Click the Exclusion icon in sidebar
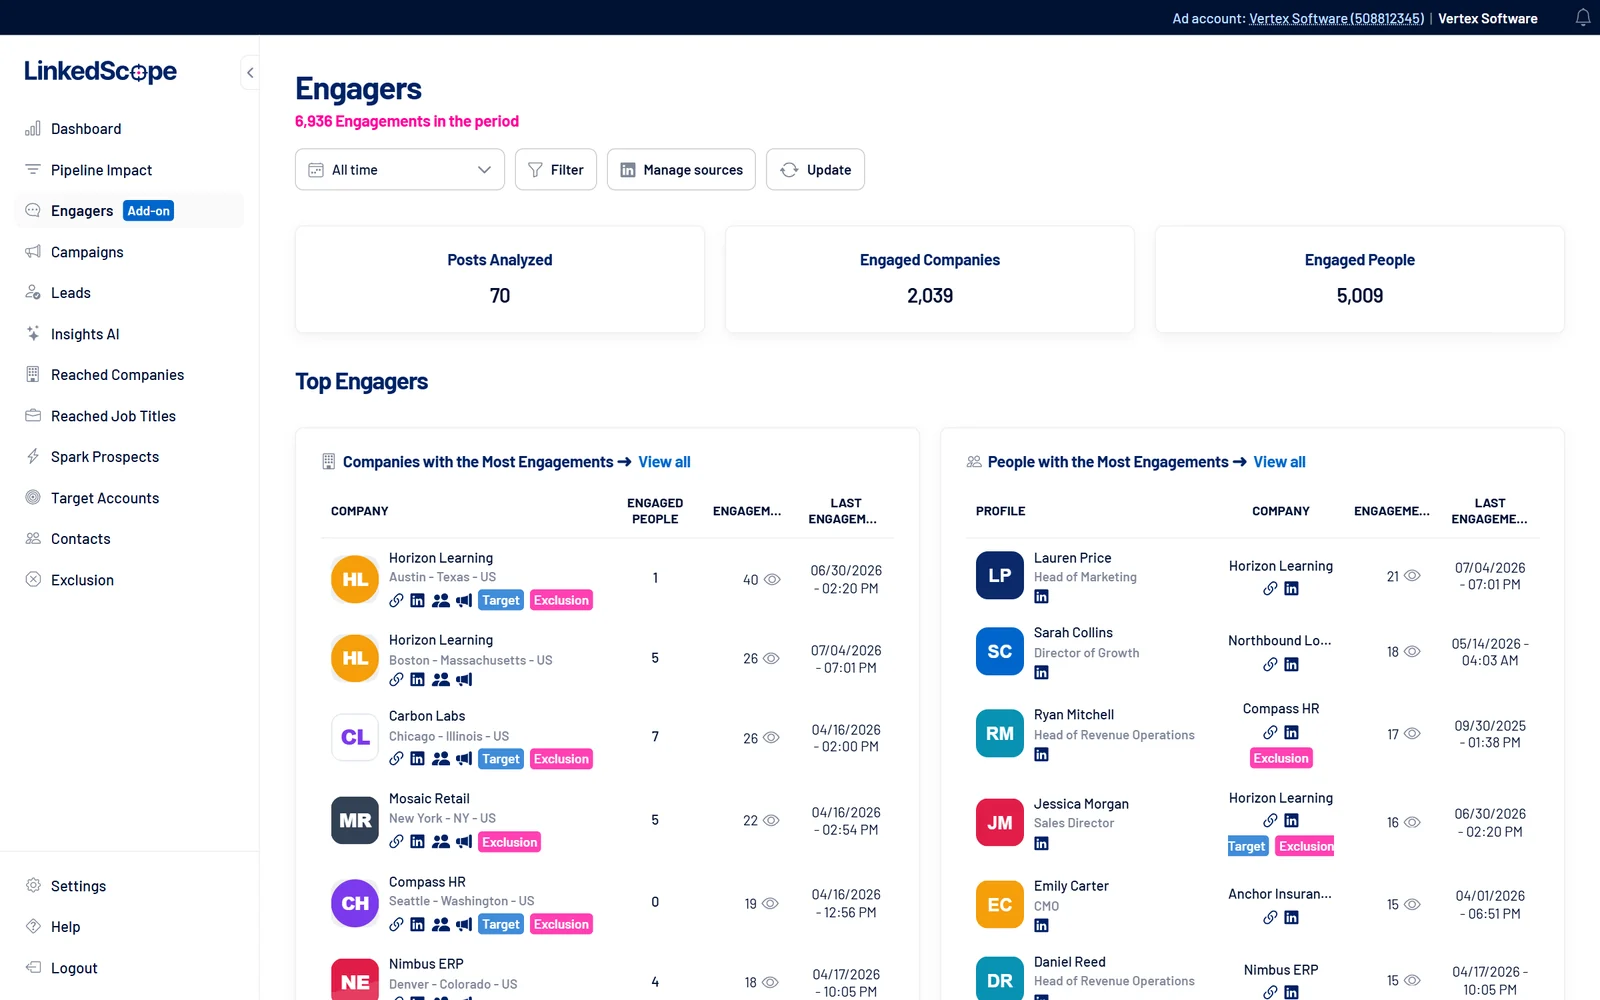 [x=33, y=580]
